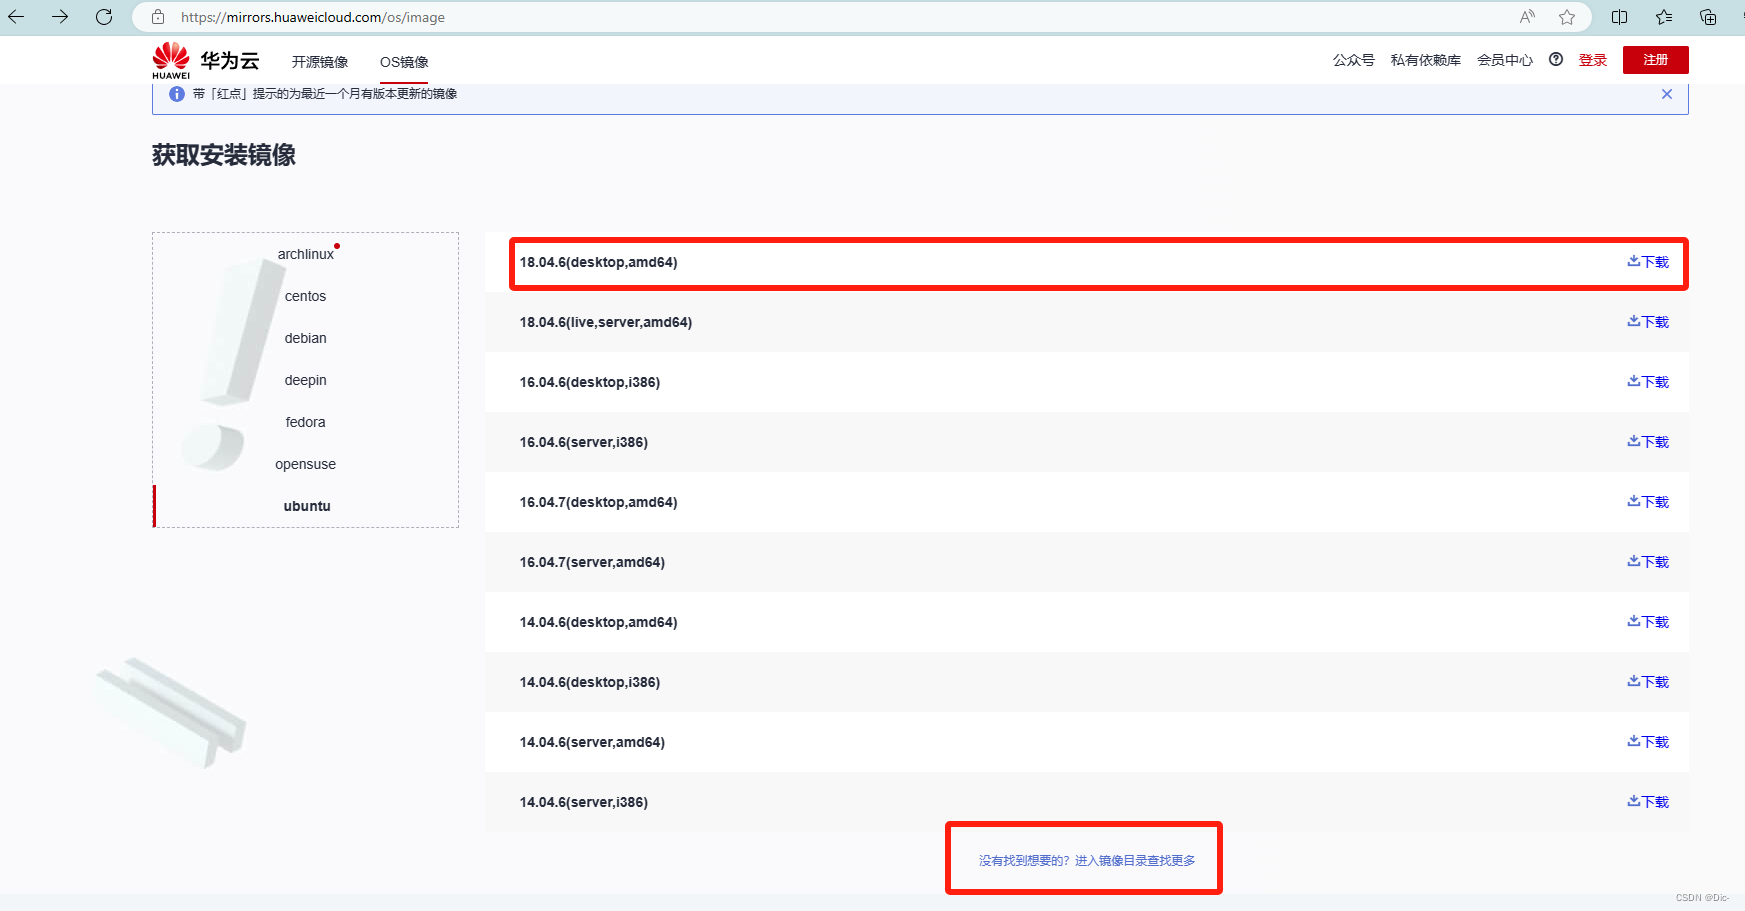Open the mirror directory link for more images
This screenshot has width=1745, height=911.
[x=1087, y=860]
